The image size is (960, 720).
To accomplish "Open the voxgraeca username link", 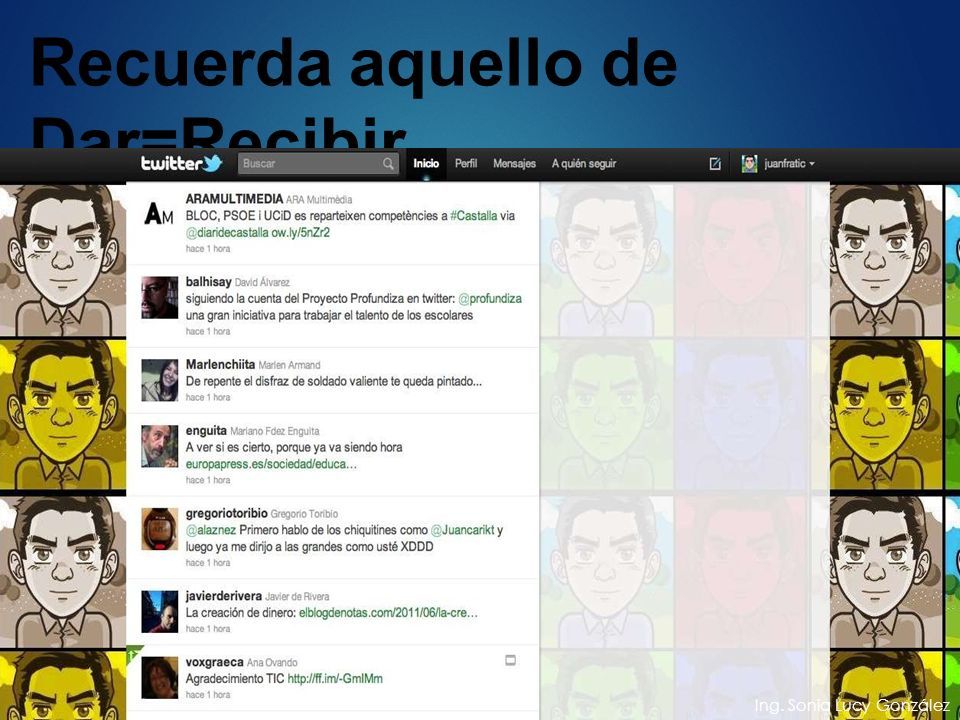I will coord(214,662).
